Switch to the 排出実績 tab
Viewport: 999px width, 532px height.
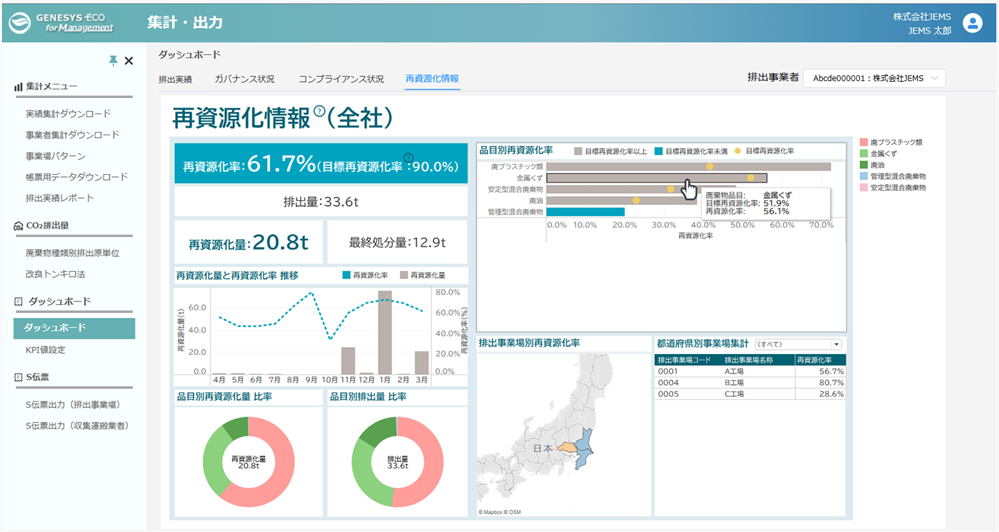pyautogui.click(x=175, y=79)
